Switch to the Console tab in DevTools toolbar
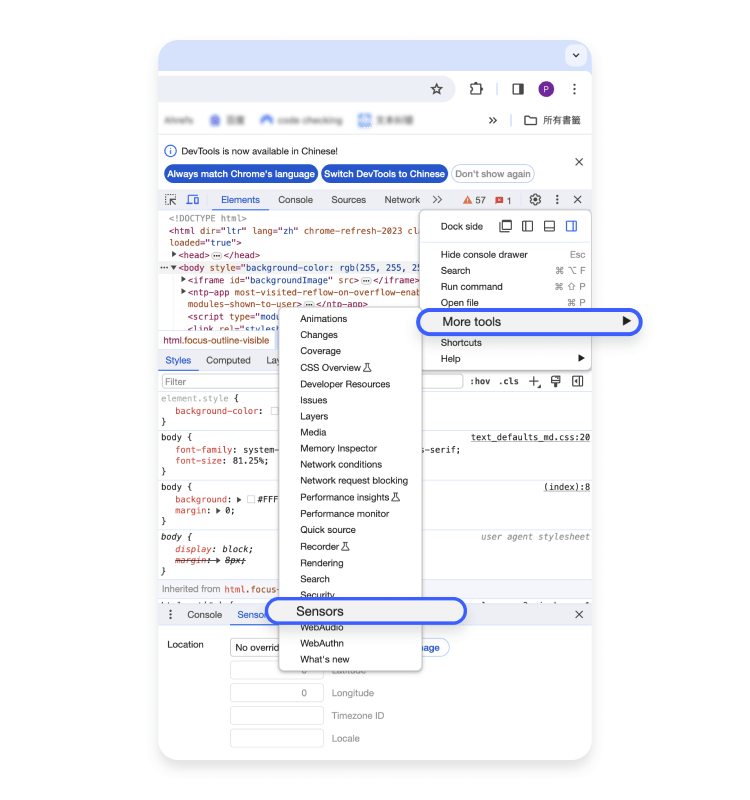750x800 pixels. pyautogui.click(x=295, y=200)
